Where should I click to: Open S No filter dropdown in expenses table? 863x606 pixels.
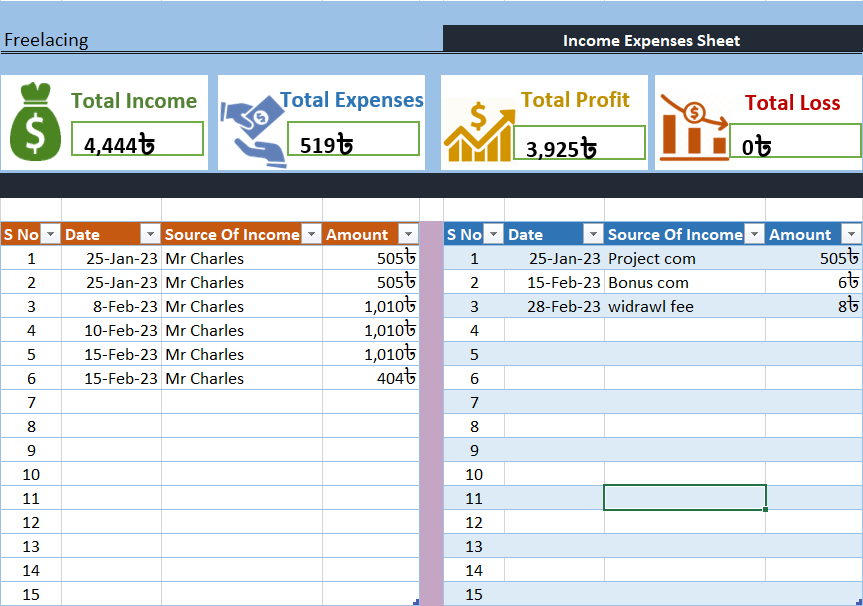[494, 235]
